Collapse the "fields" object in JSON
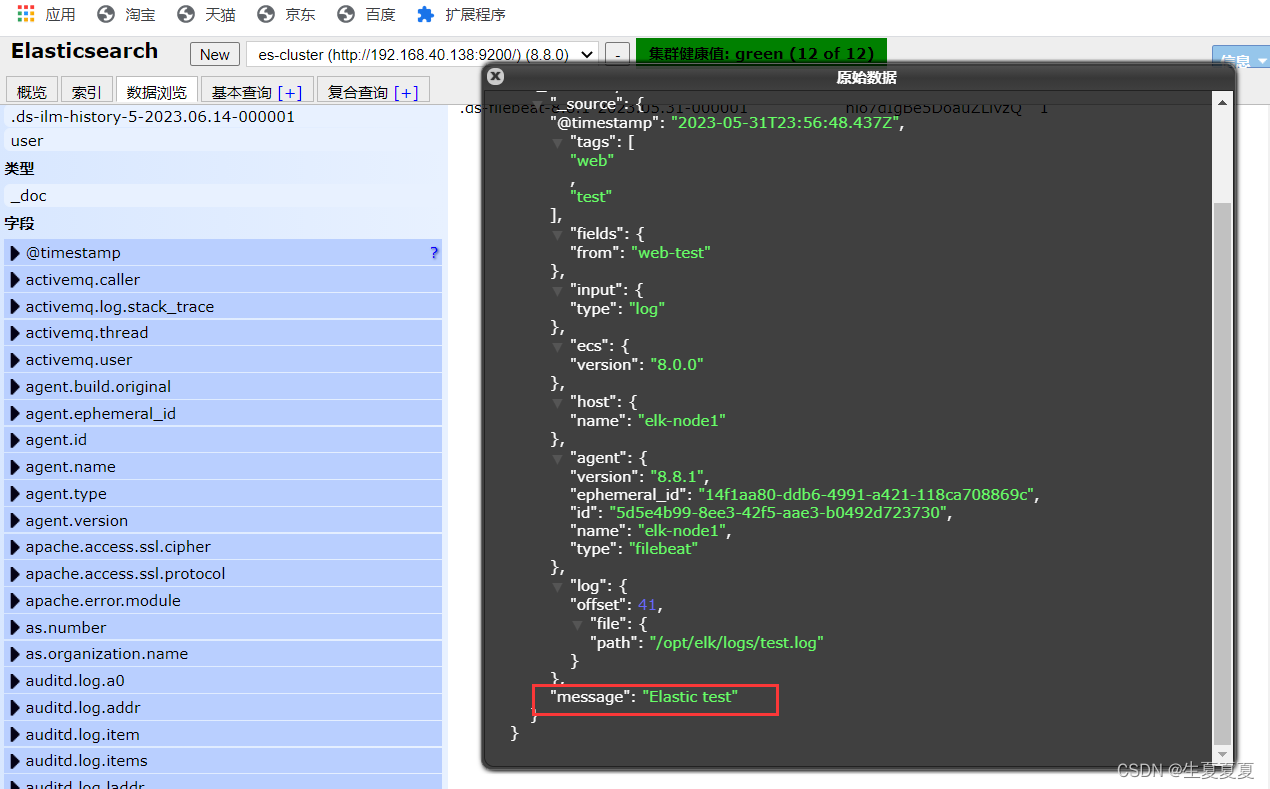Image resolution: width=1270 pixels, height=789 pixels. (x=558, y=234)
